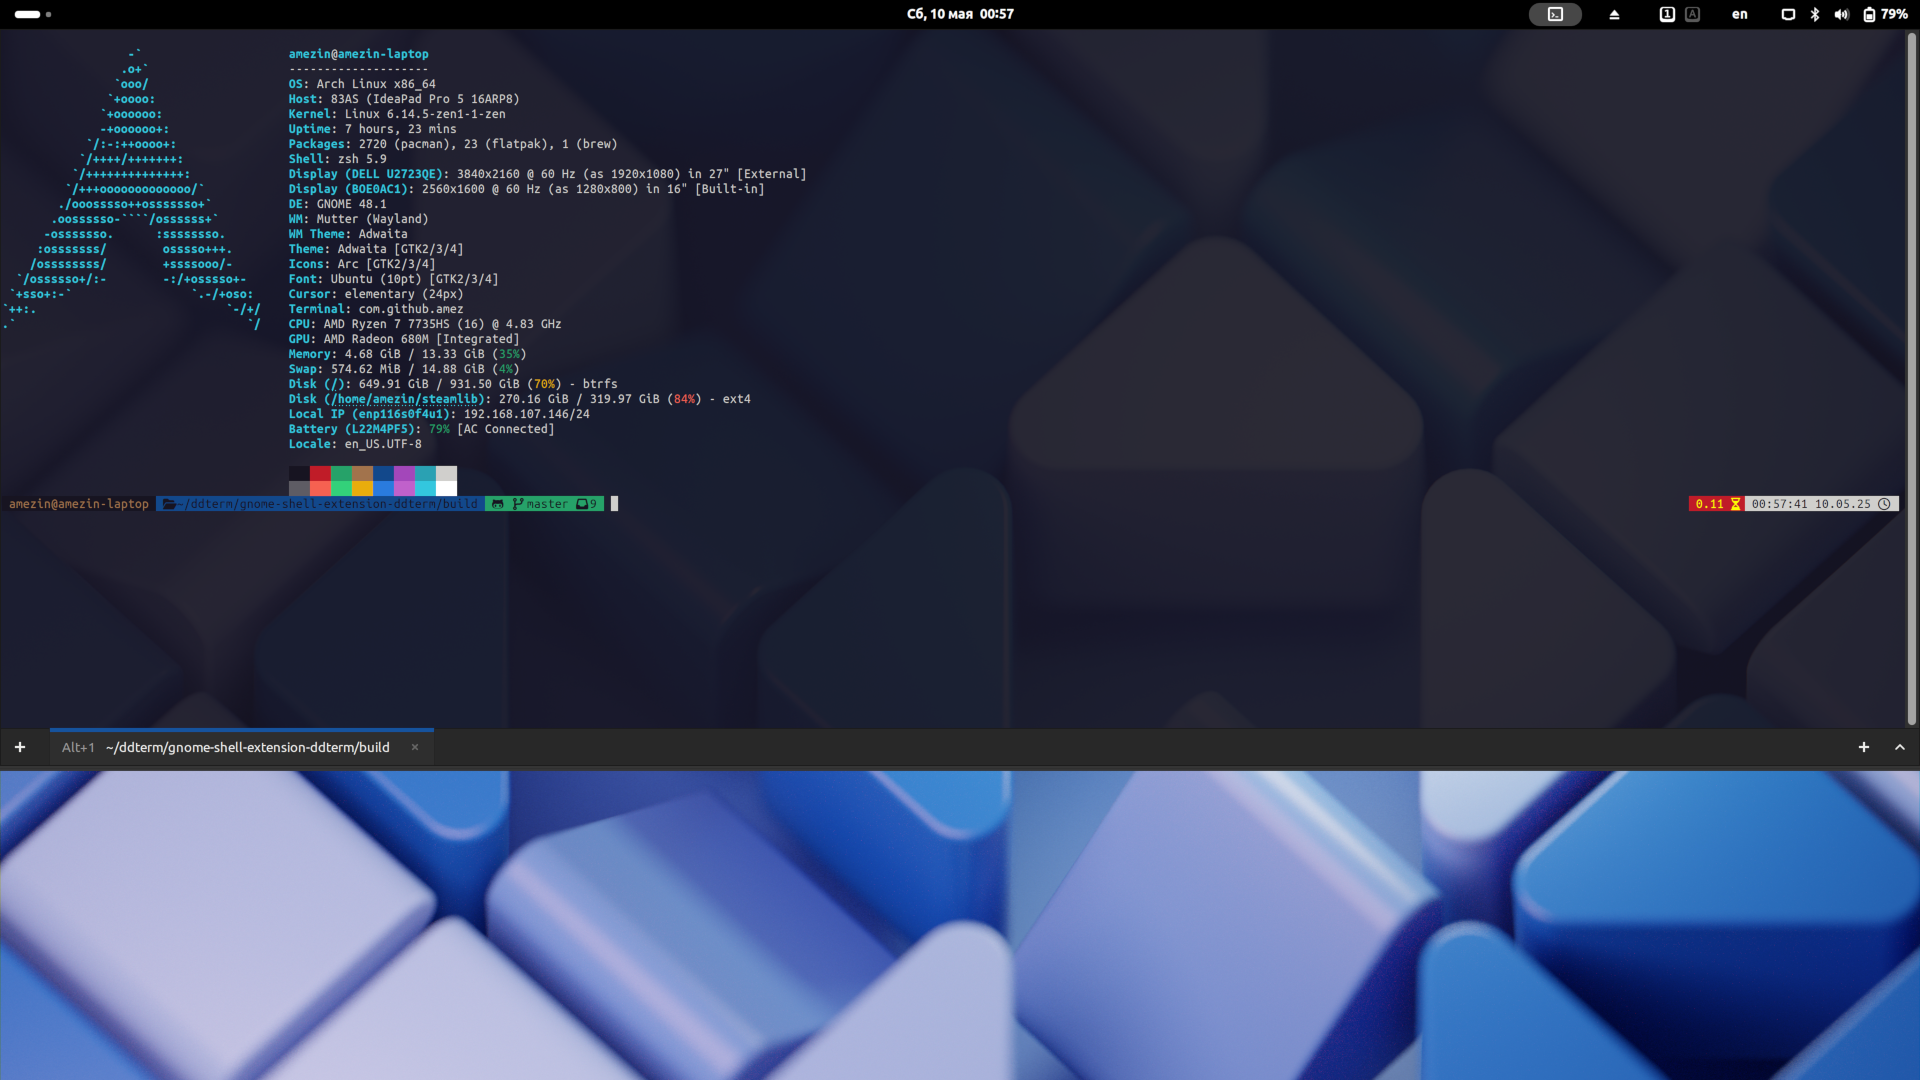Click the 'Display (BOE0AC1)' line
1920x1080 pixels.
526,189
